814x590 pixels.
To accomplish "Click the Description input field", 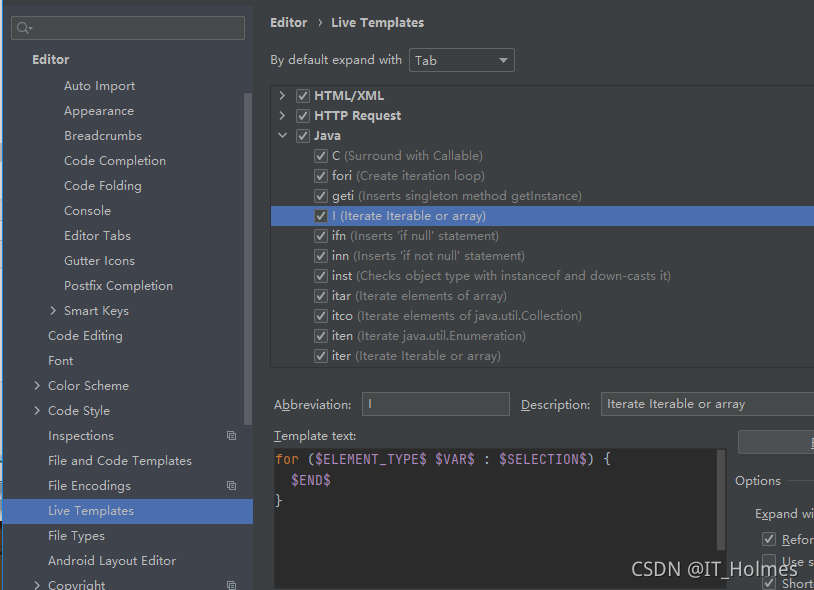I will (708, 404).
